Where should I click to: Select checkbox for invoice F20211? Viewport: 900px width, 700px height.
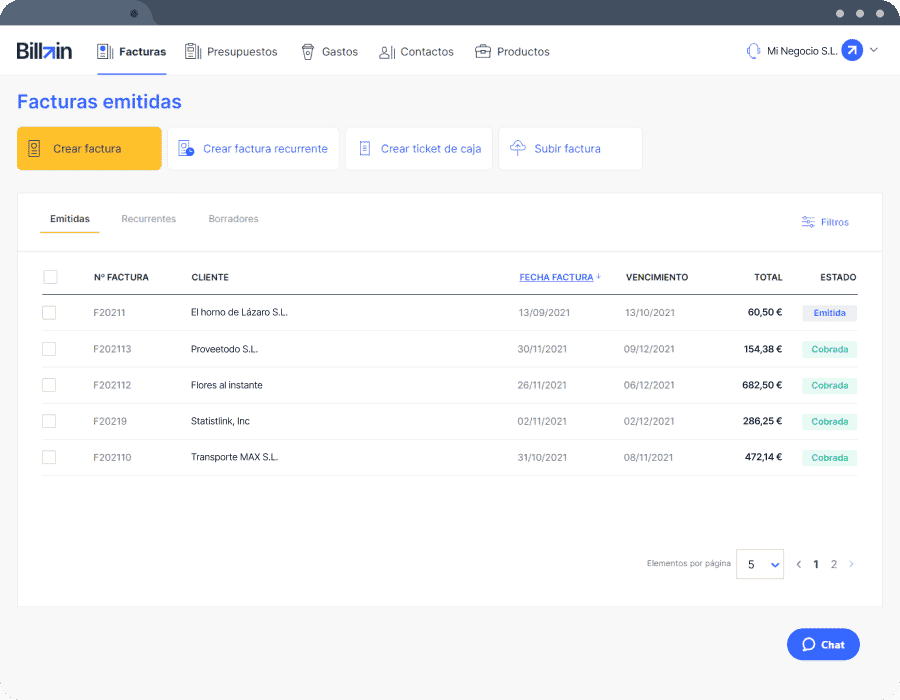49,313
